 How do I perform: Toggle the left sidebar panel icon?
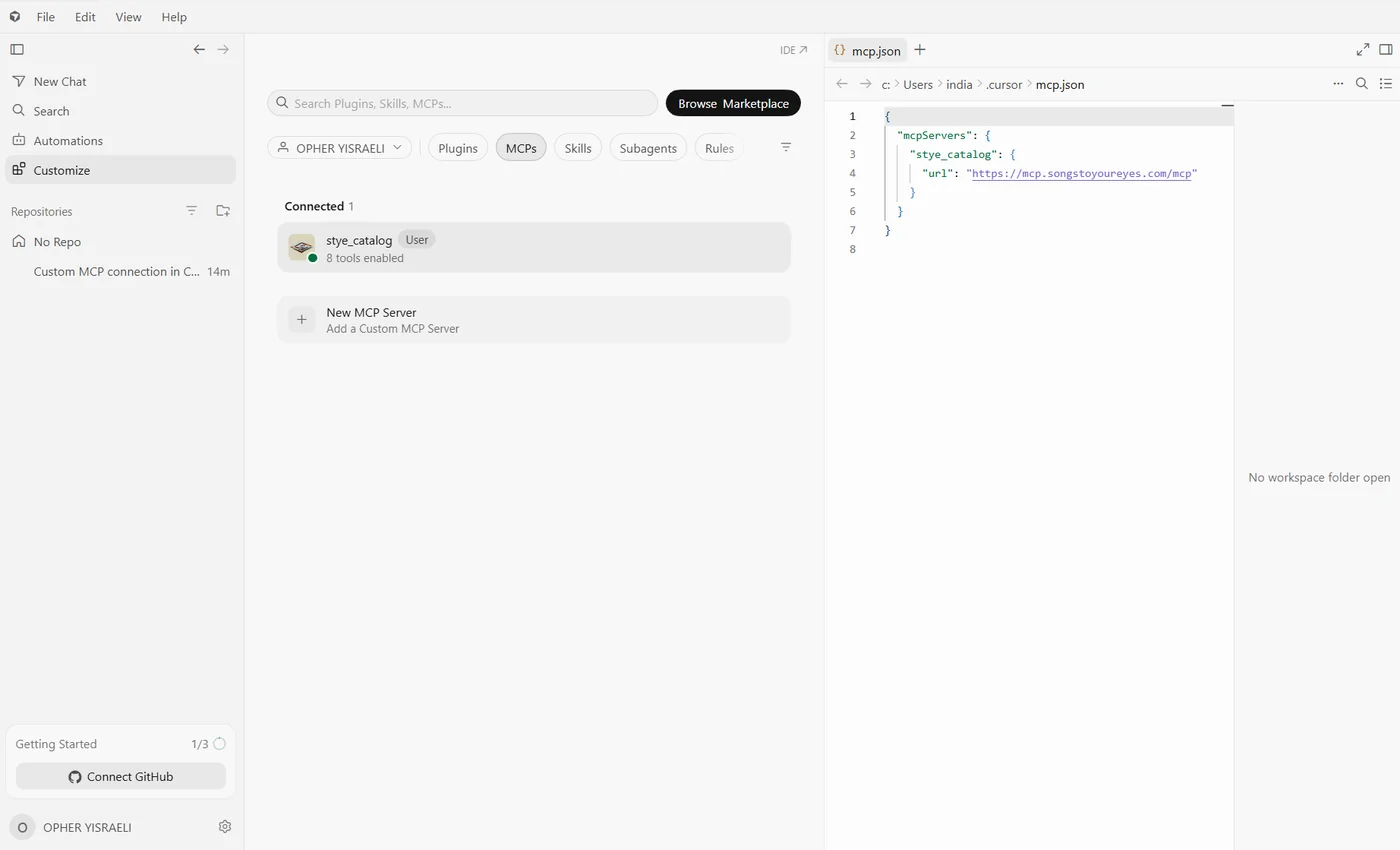point(17,49)
